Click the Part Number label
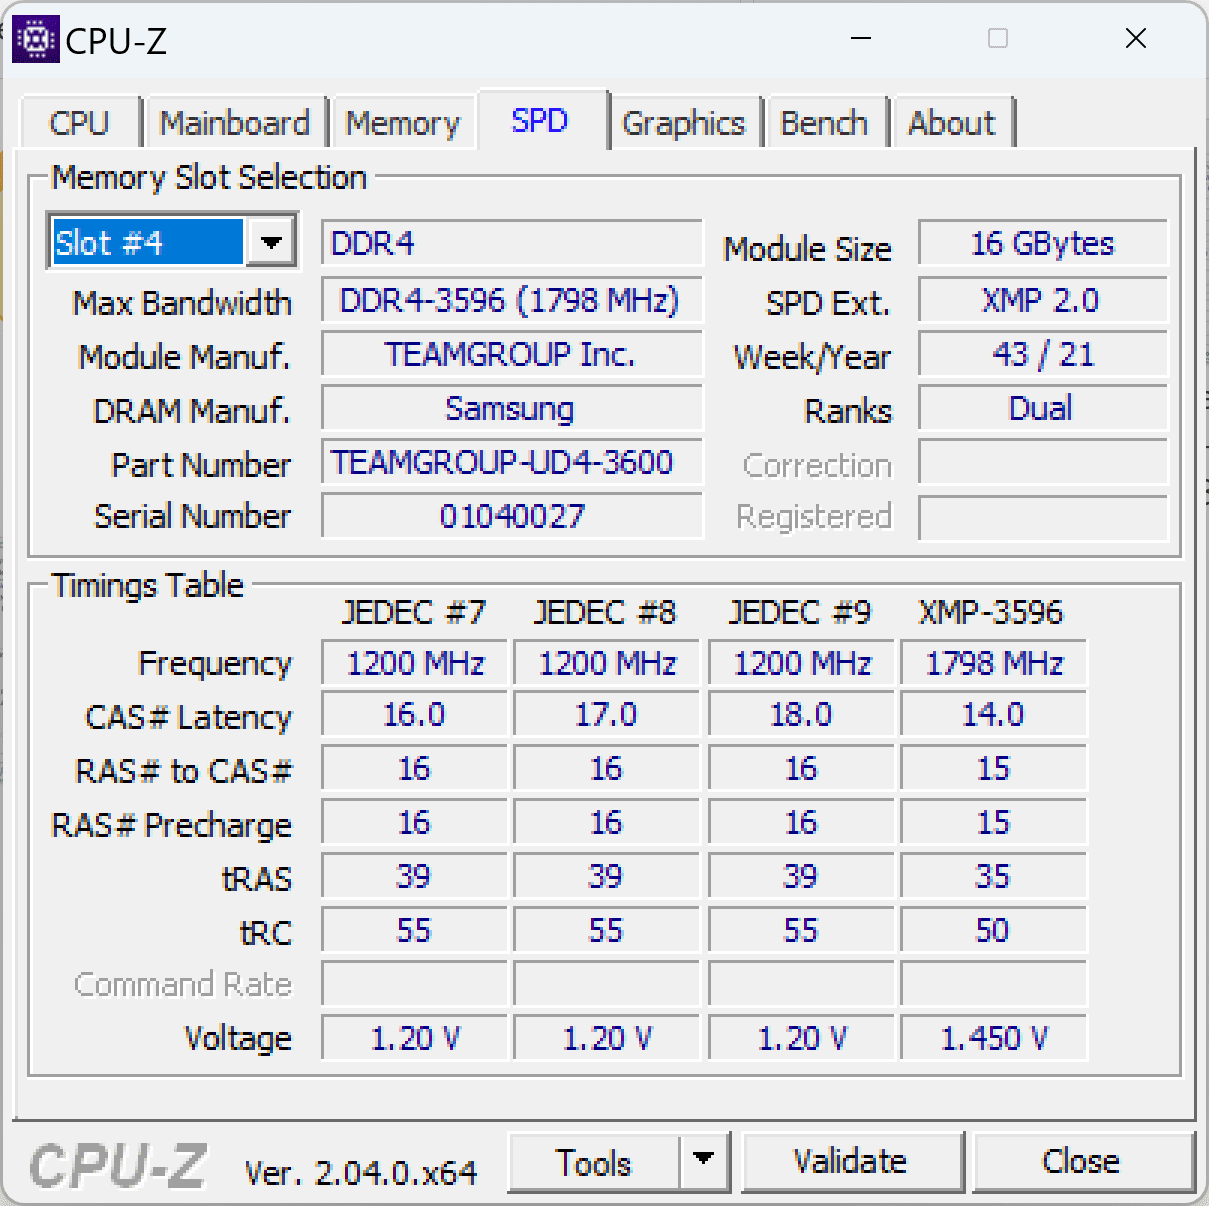Image resolution: width=1209 pixels, height=1206 pixels. [x=201, y=465]
